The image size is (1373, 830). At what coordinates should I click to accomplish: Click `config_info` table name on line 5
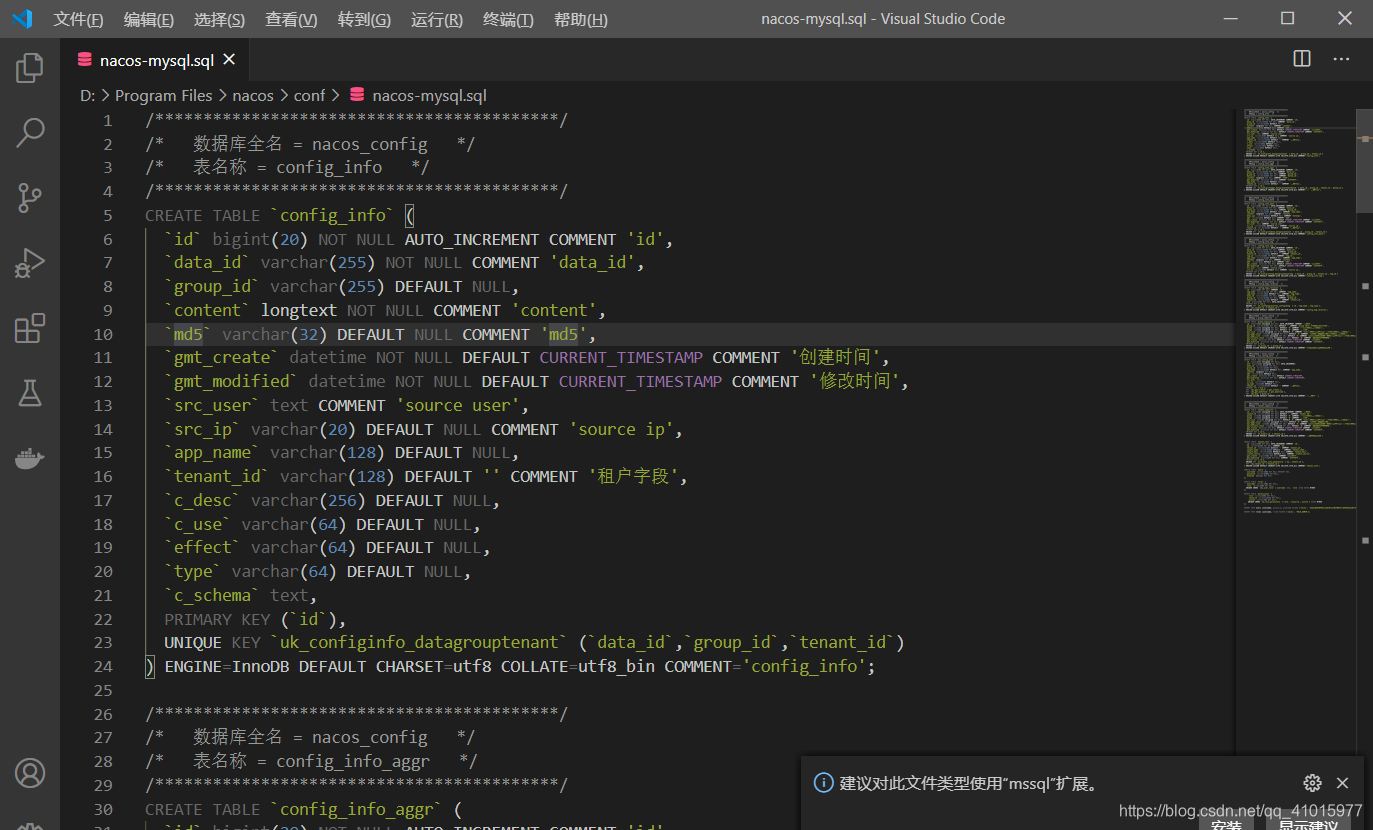[332, 215]
